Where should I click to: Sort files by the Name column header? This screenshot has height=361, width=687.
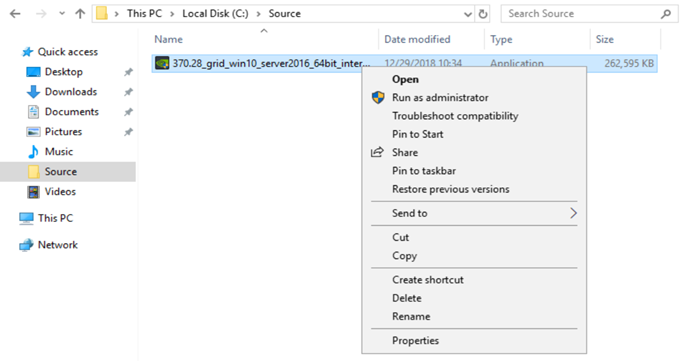point(168,39)
